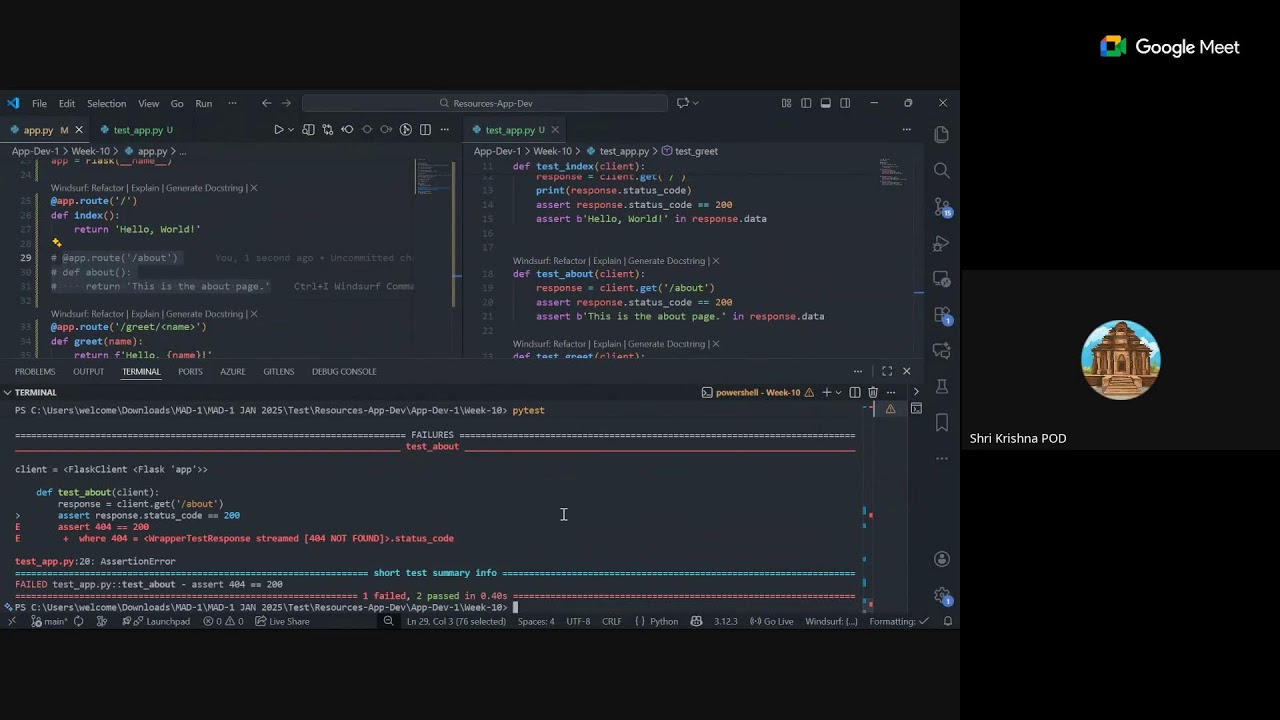Viewport: 1280px width, 720px height.
Task: Switch to the PROBLEMS tab
Action: [35, 372]
